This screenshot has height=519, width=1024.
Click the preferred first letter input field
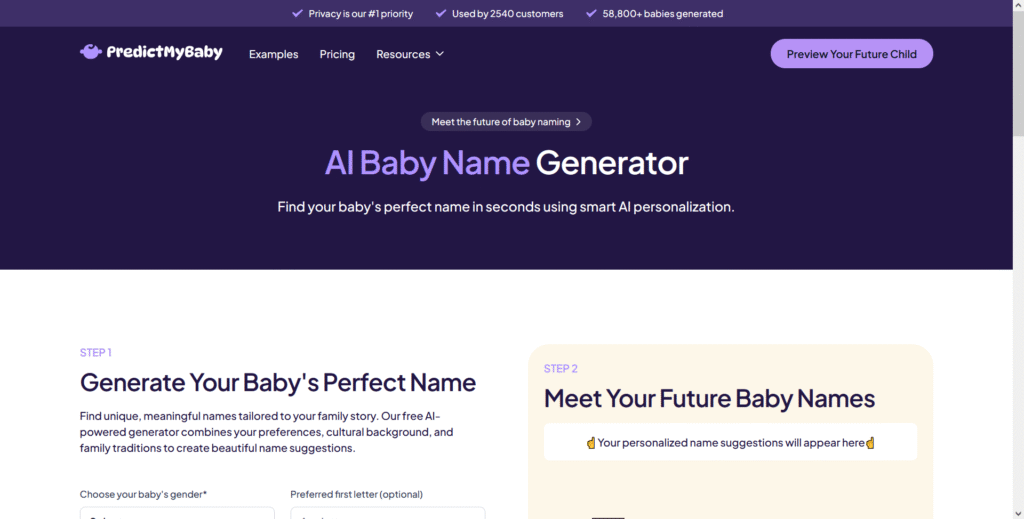388,513
